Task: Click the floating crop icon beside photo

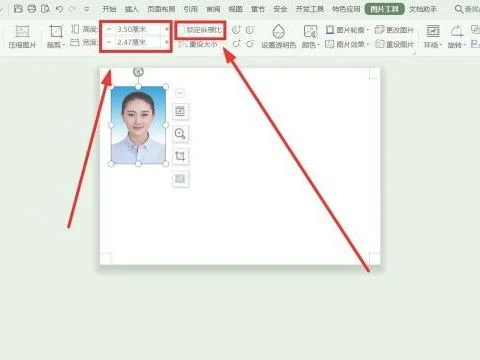Action: (x=180, y=156)
